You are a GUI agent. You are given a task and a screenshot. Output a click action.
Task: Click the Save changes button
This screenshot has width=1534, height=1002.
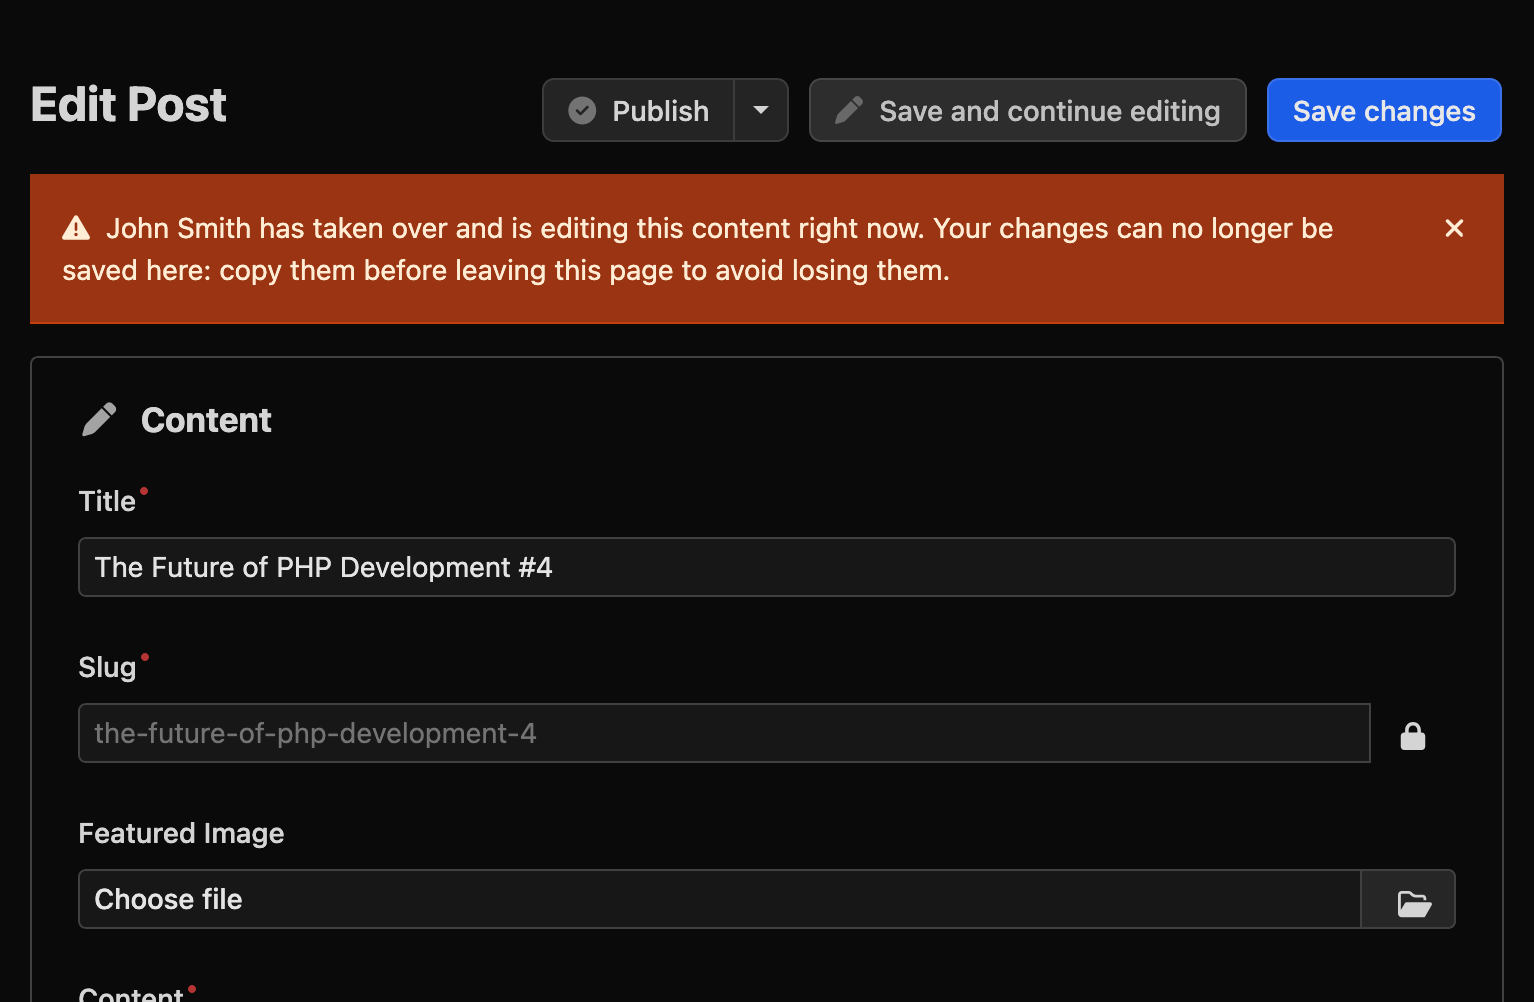[x=1384, y=110]
